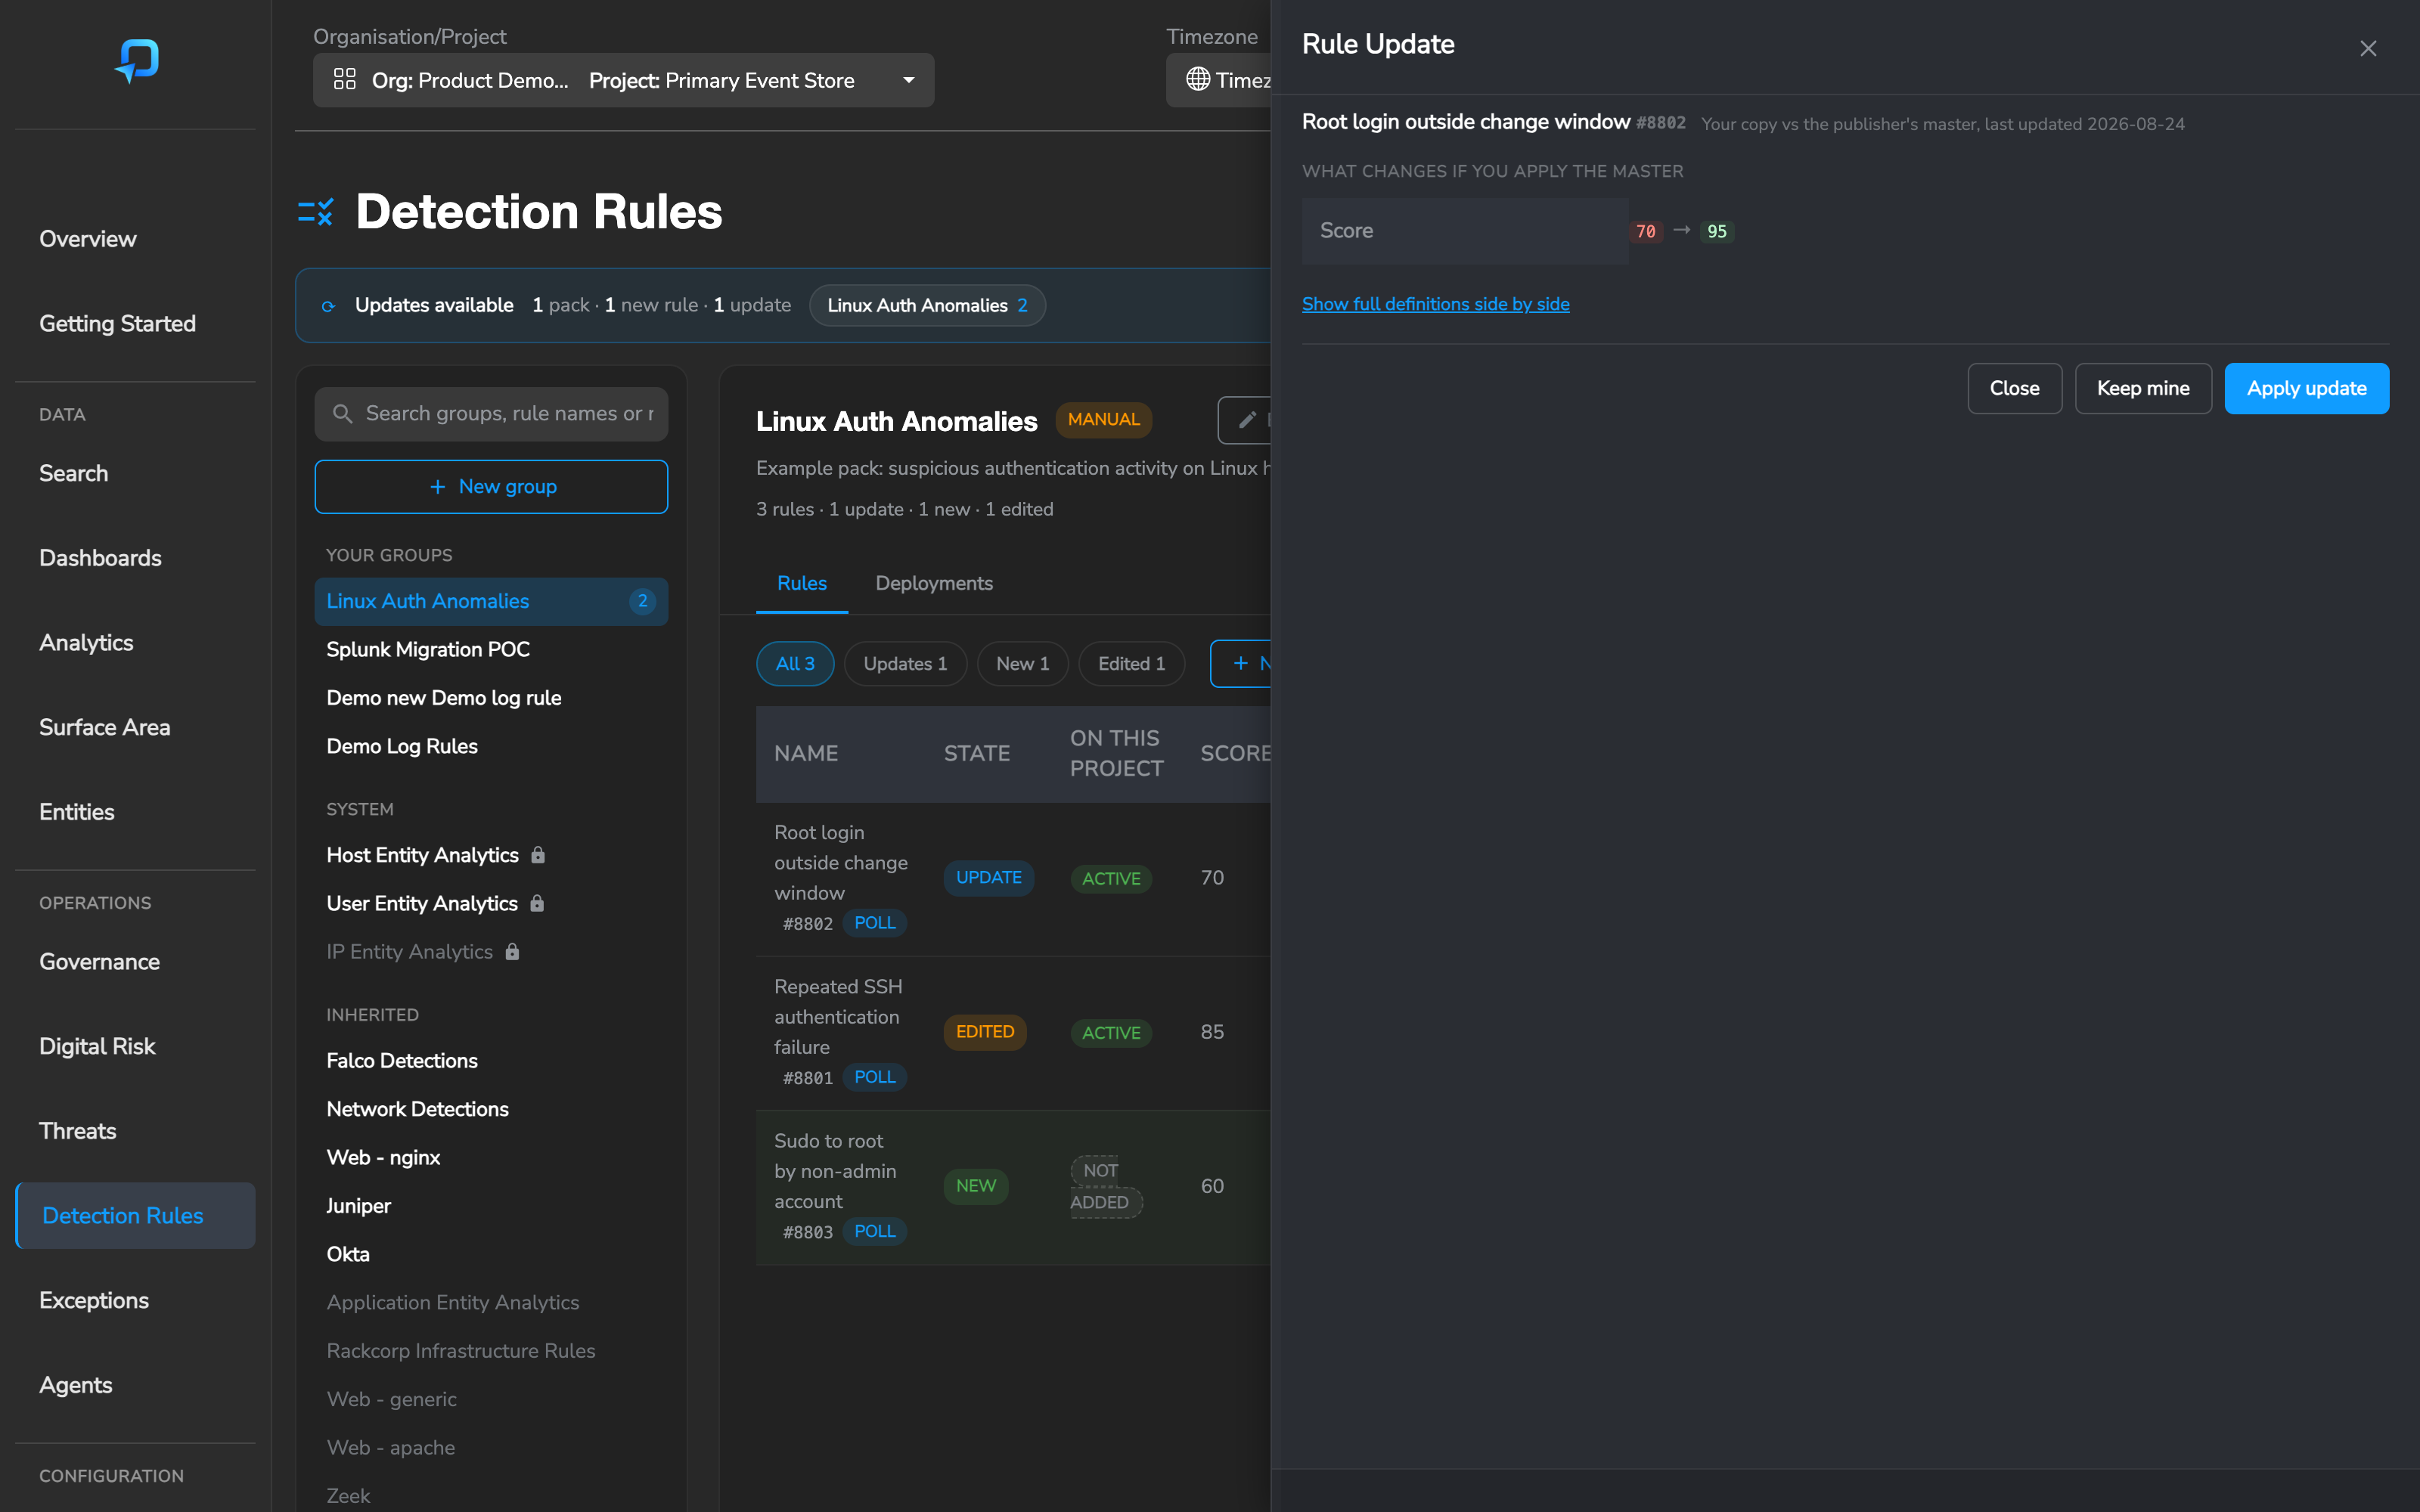The image size is (2420, 1512).
Task: Open Detection Rules in the sidebar
Action: click(136, 1216)
